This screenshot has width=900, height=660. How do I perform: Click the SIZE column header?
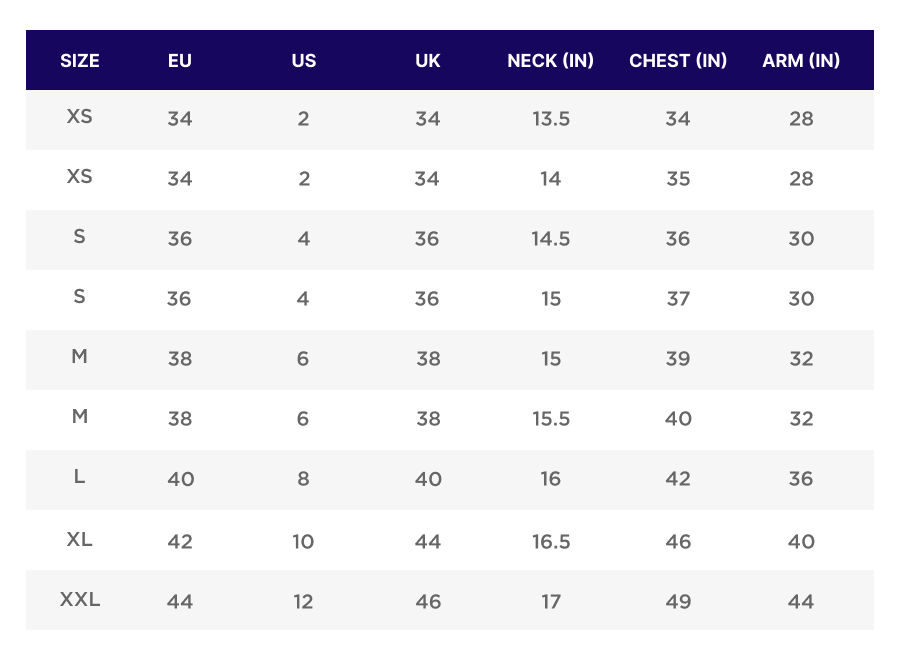pyautogui.click(x=80, y=60)
